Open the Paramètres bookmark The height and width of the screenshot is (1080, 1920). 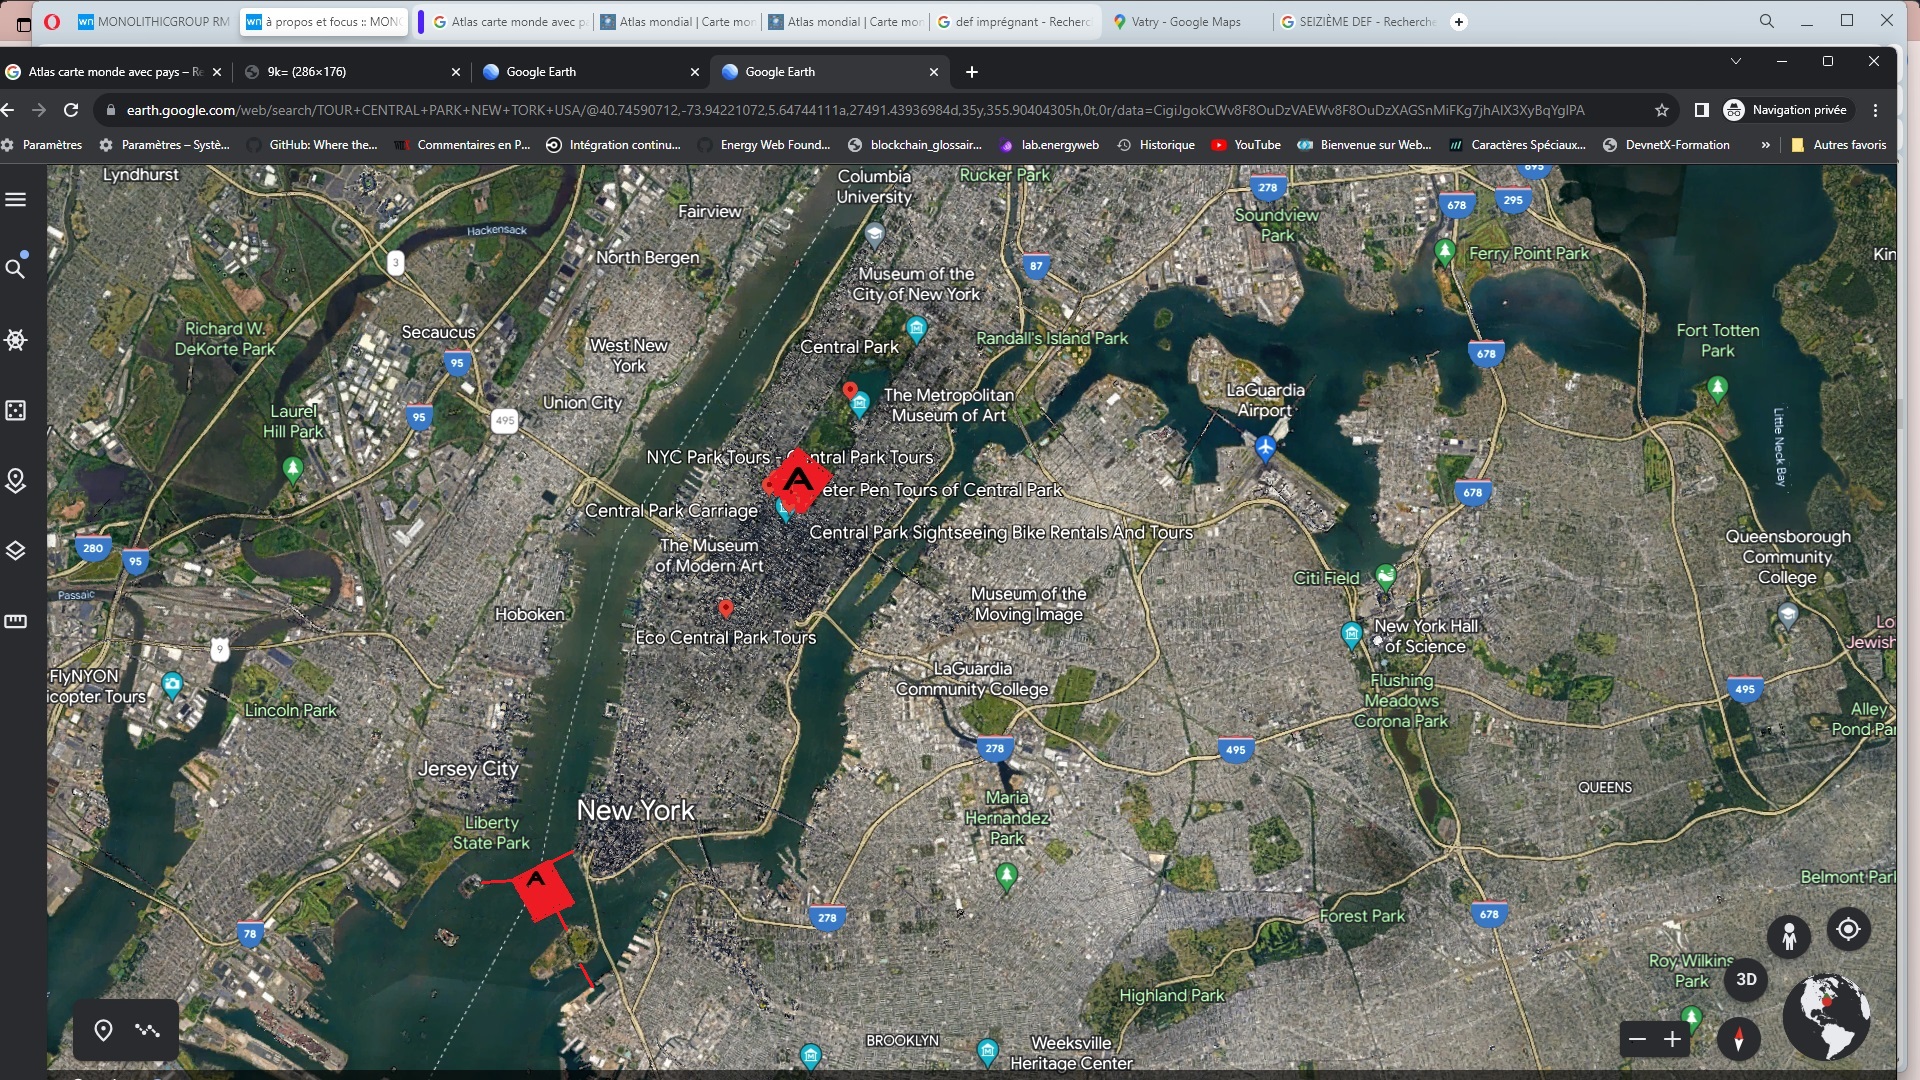coord(42,145)
